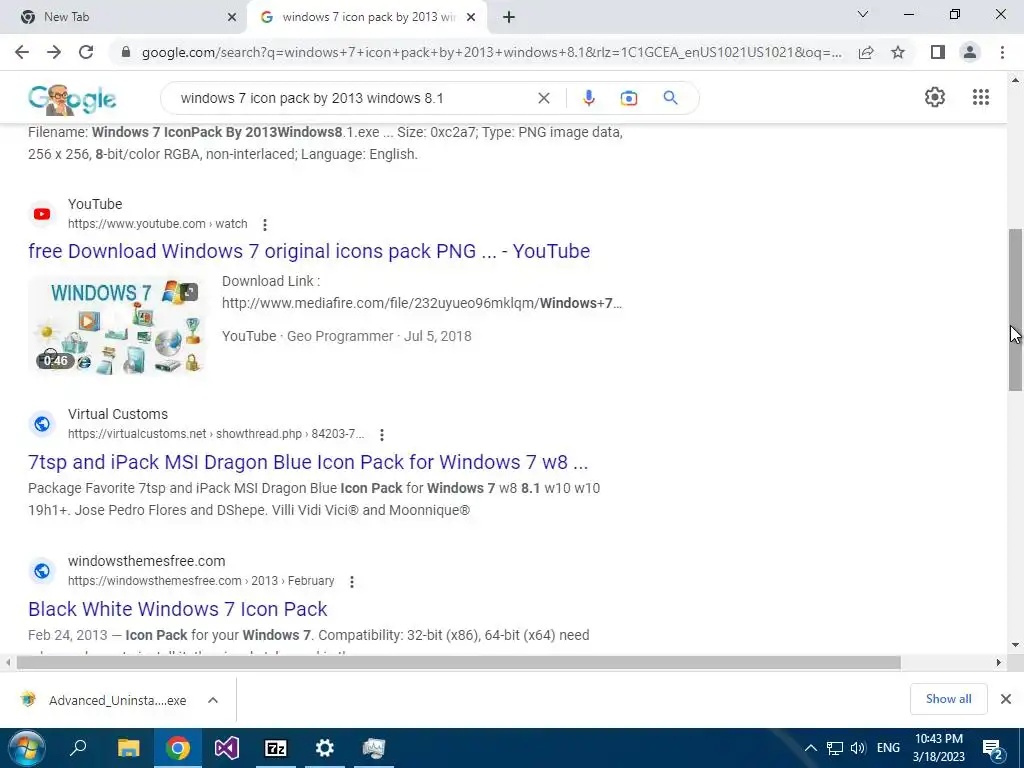
Task: Click the YouTube favicon
Action: pos(42,214)
